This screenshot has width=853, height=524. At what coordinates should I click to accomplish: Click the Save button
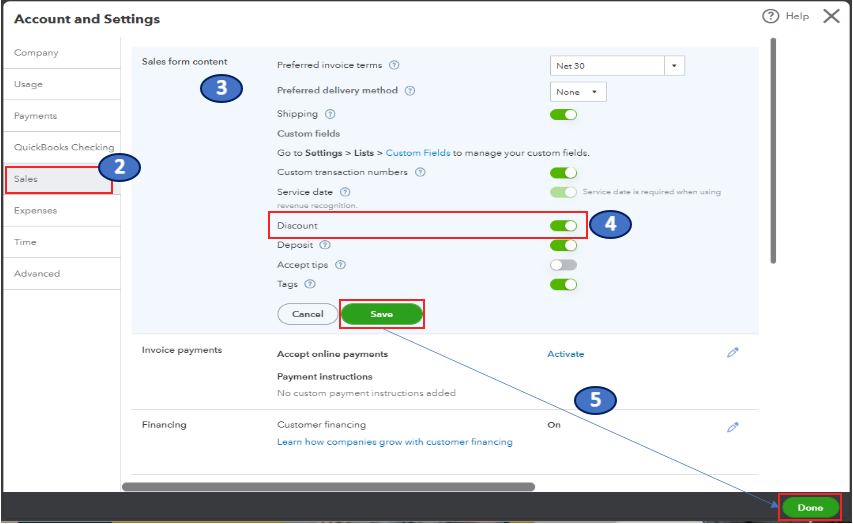pyautogui.click(x=382, y=314)
